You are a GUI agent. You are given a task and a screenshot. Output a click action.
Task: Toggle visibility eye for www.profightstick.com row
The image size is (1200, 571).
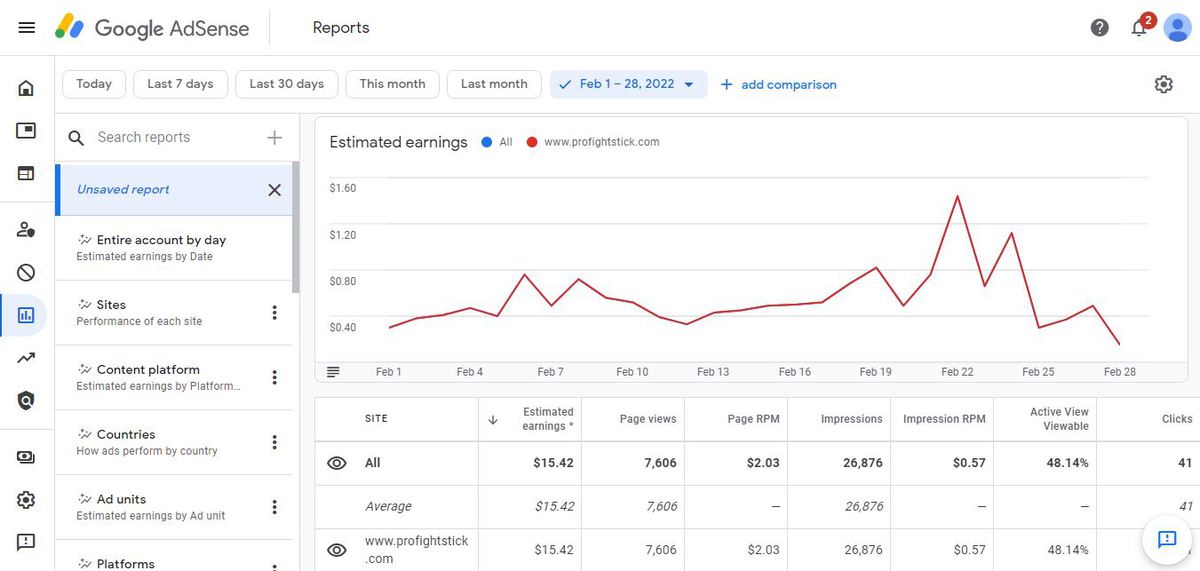(x=337, y=550)
